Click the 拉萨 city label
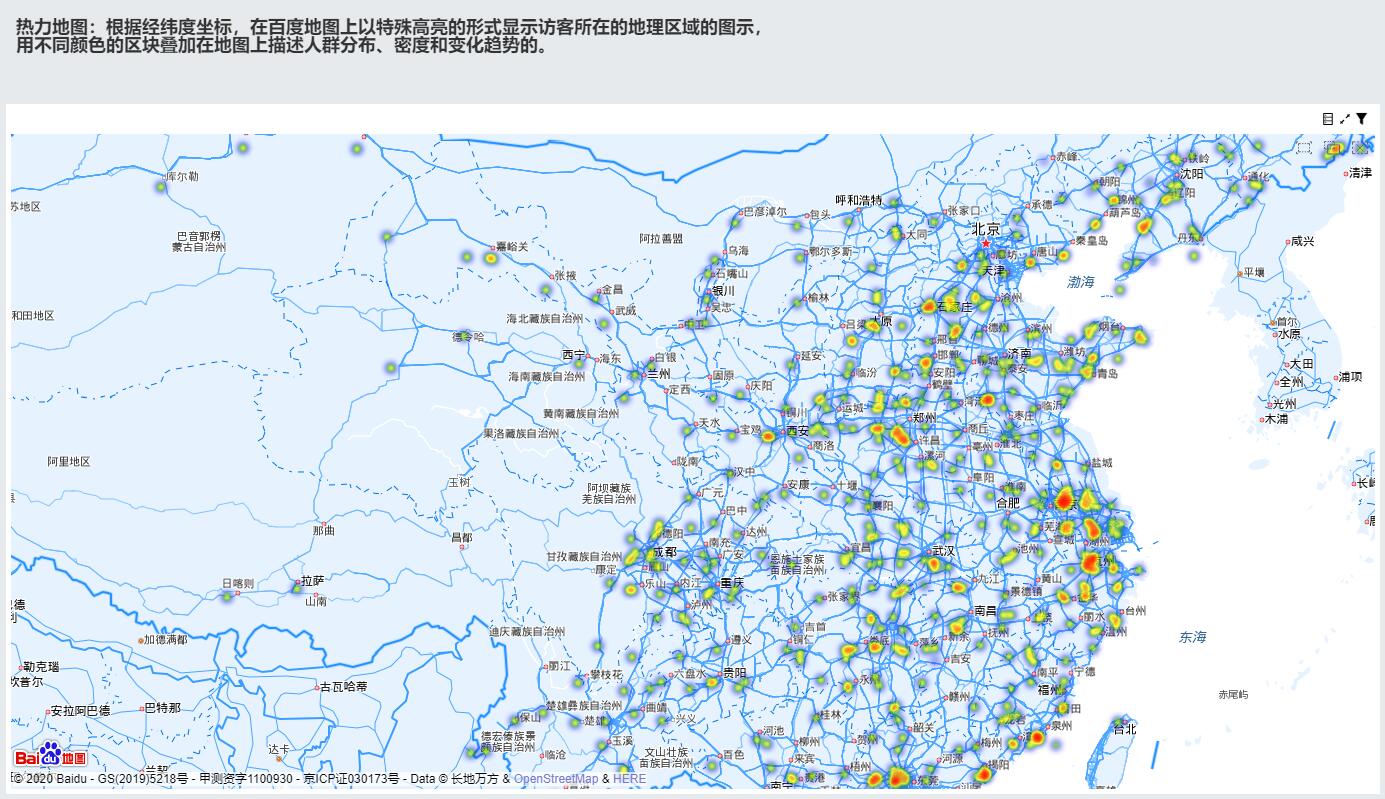The height and width of the screenshot is (799, 1385). pyautogui.click(x=313, y=580)
